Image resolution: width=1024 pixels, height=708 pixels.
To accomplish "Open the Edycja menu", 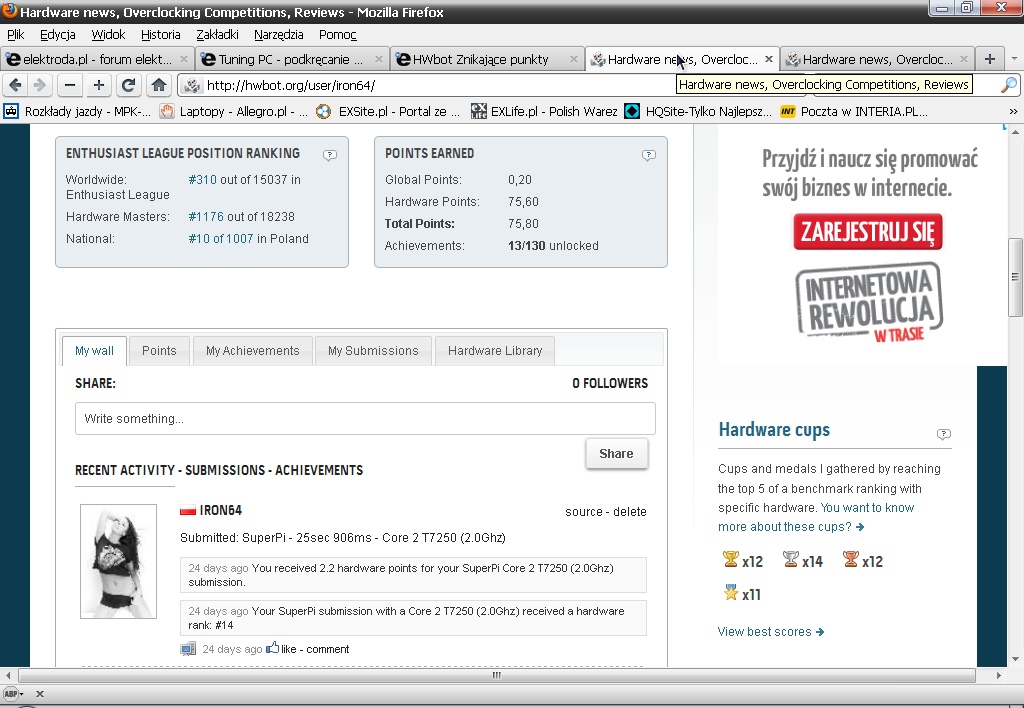I will click(x=57, y=35).
